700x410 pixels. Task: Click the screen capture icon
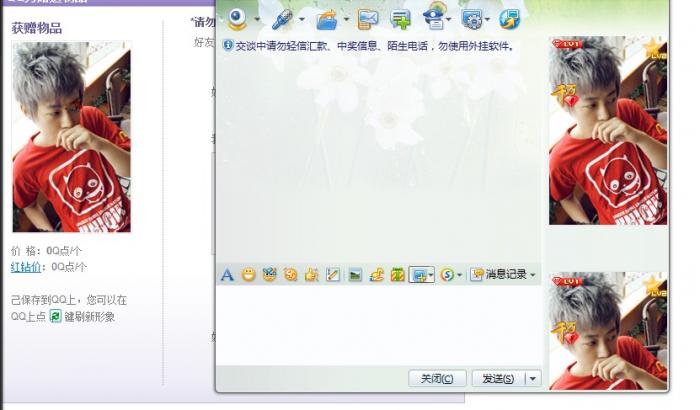click(418, 275)
